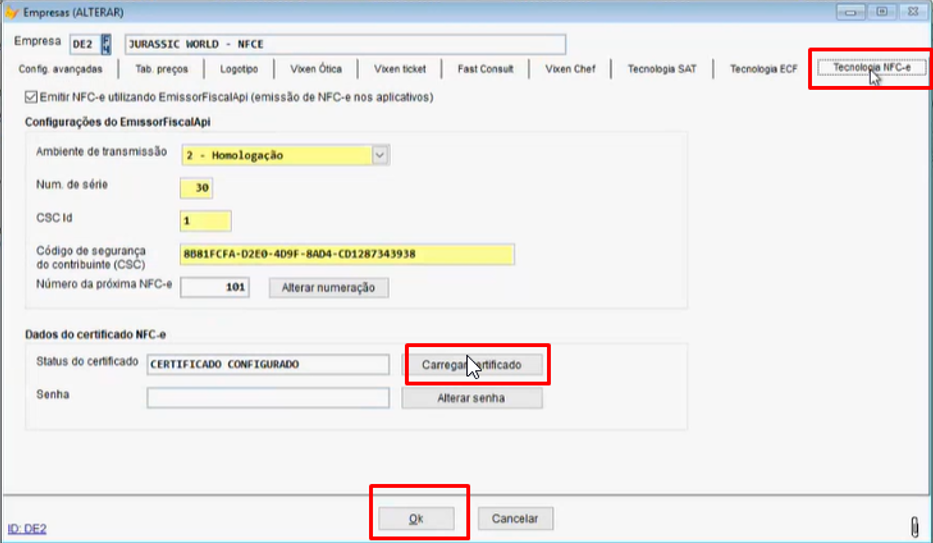Close the Empresas window

tap(911, 11)
